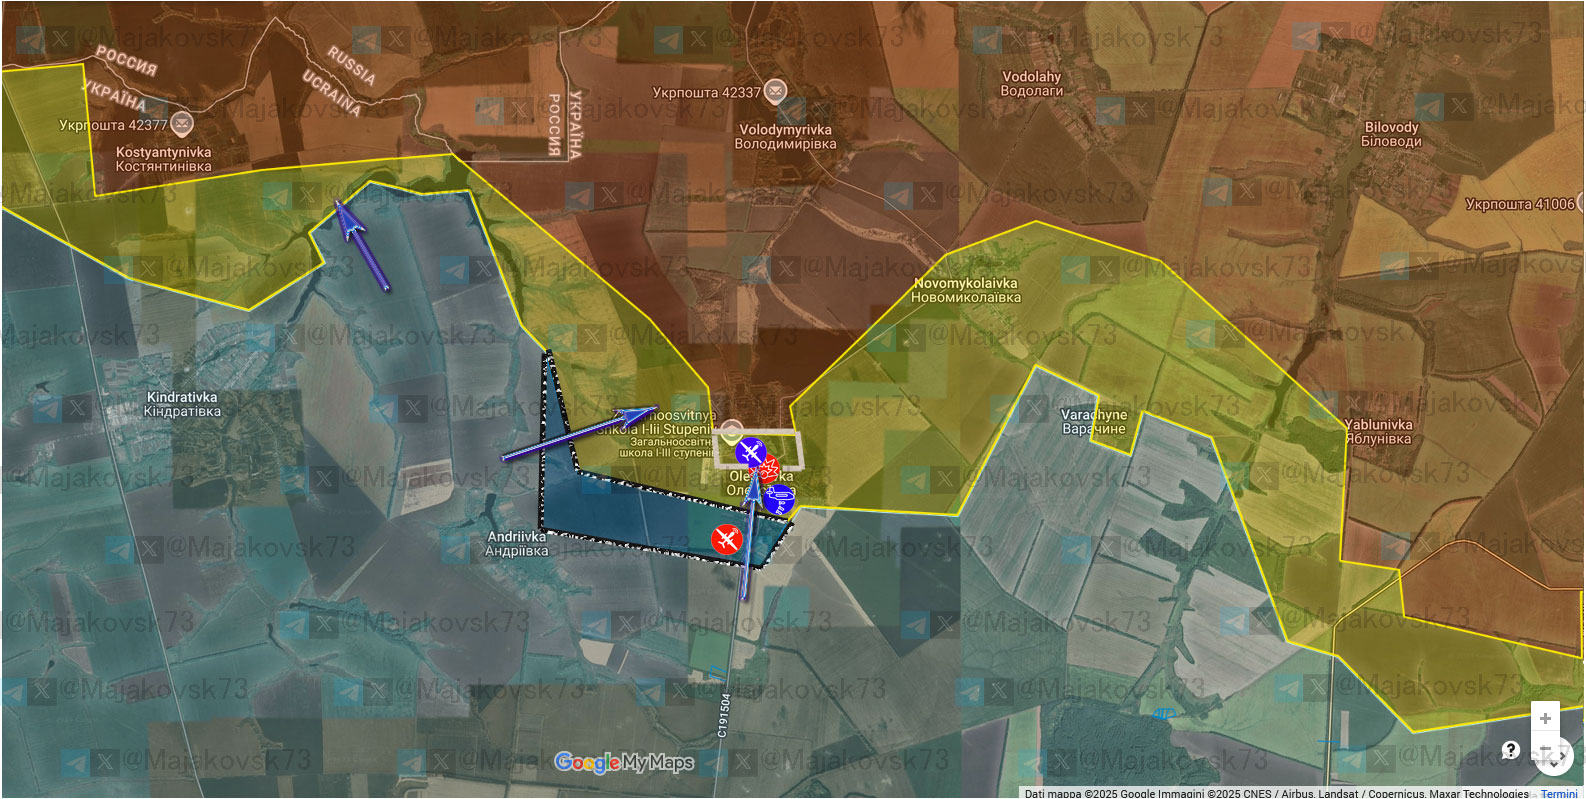The height and width of the screenshot is (799, 1586).
Task: Zoom in with the plus button
Action: pyautogui.click(x=1545, y=718)
